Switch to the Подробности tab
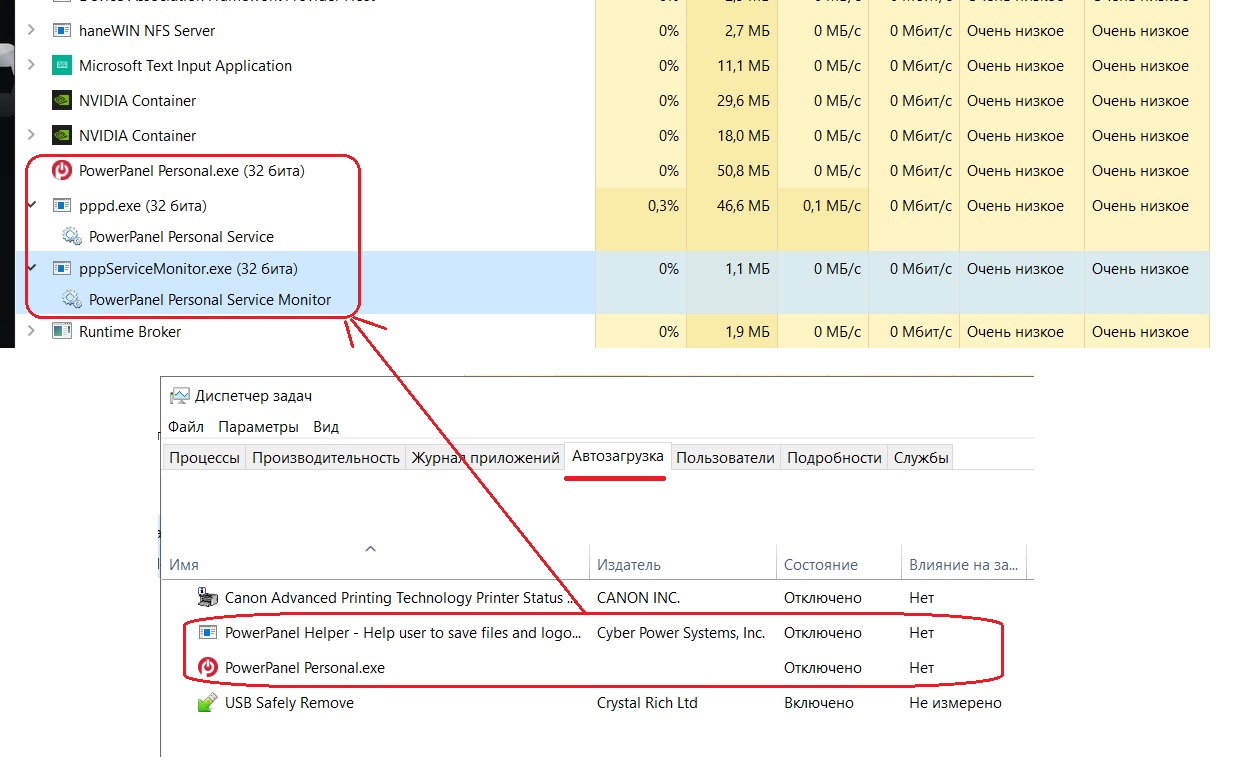Image resolution: width=1237 pixels, height=761 pixels. (835, 458)
